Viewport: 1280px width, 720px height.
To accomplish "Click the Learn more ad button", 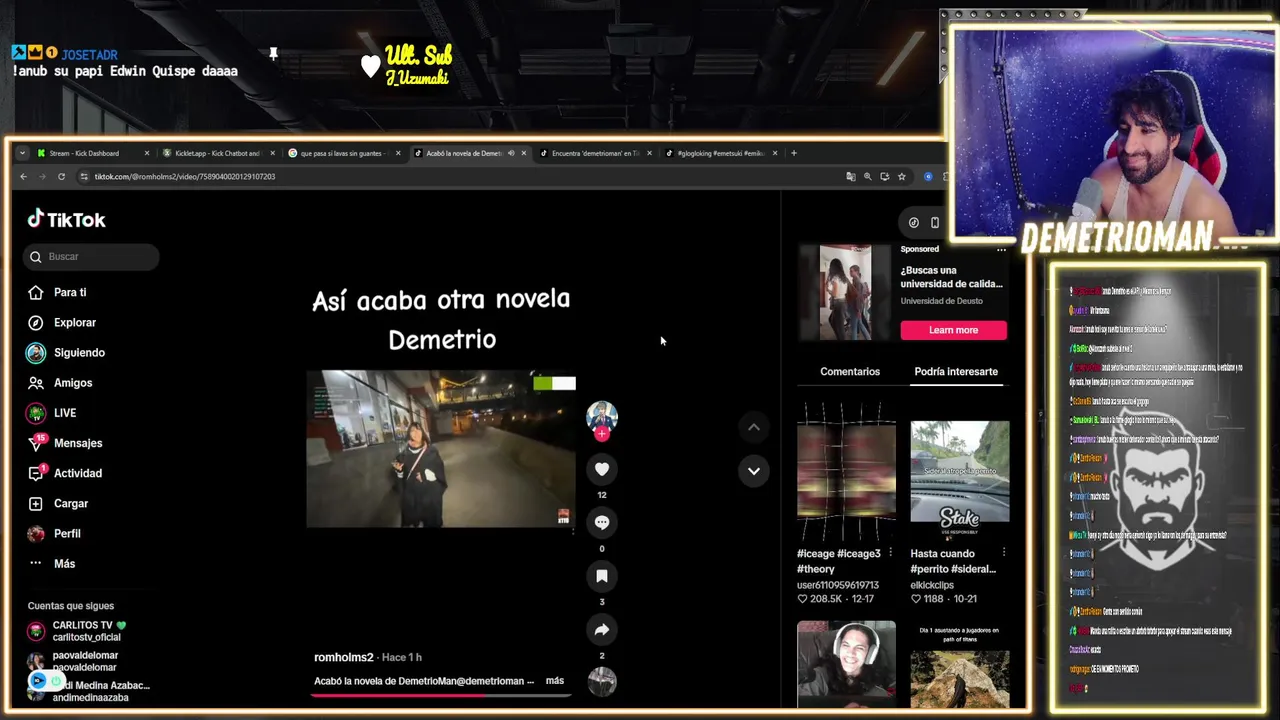I will (954, 330).
